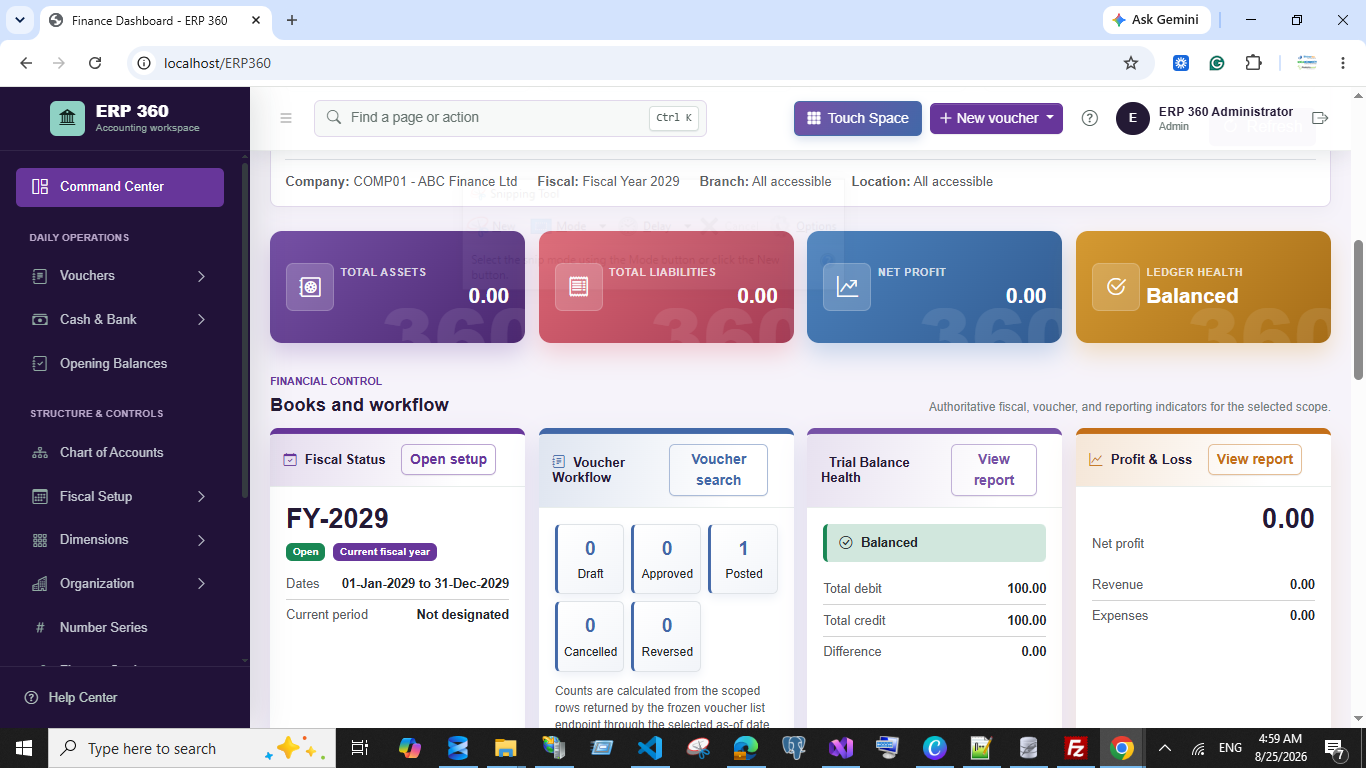Click the Posted voucher count tile
The image size is (1366, 768).
(743, 559)
